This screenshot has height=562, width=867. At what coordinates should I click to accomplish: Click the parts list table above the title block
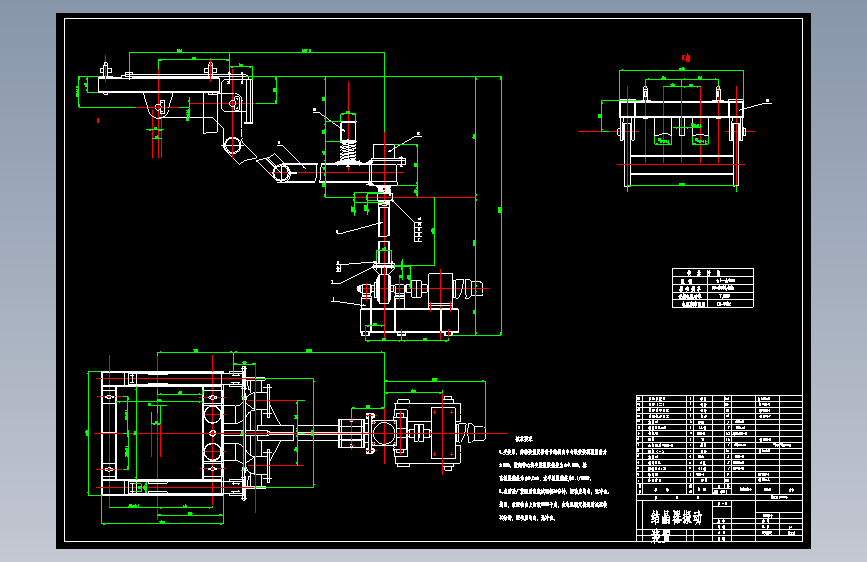point(719,445)
